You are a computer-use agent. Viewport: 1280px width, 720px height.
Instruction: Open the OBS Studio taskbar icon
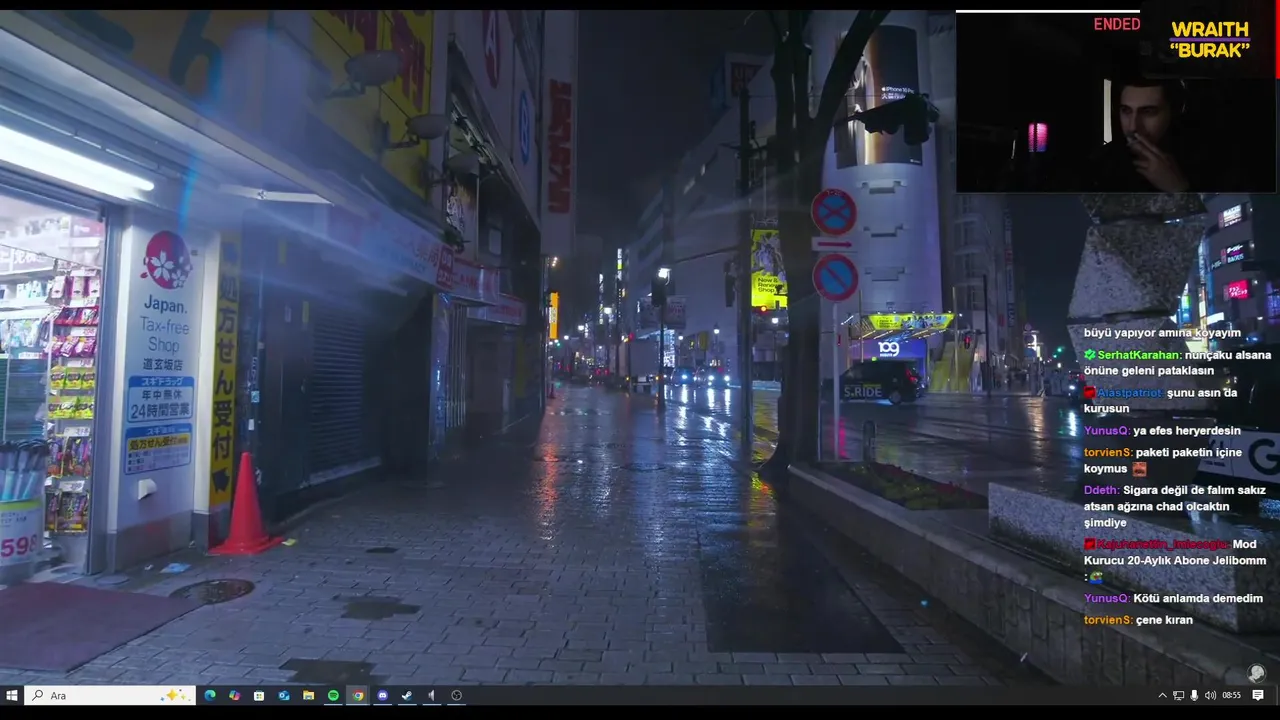(x=457, y=695)
